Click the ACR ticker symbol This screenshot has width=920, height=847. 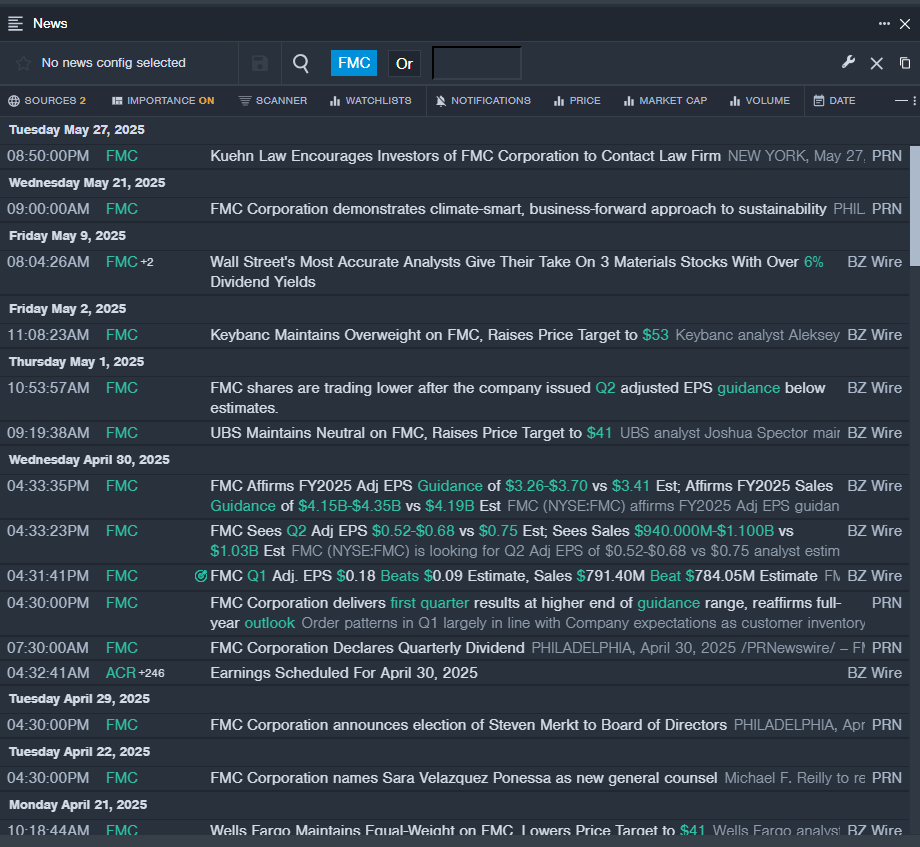121,673
